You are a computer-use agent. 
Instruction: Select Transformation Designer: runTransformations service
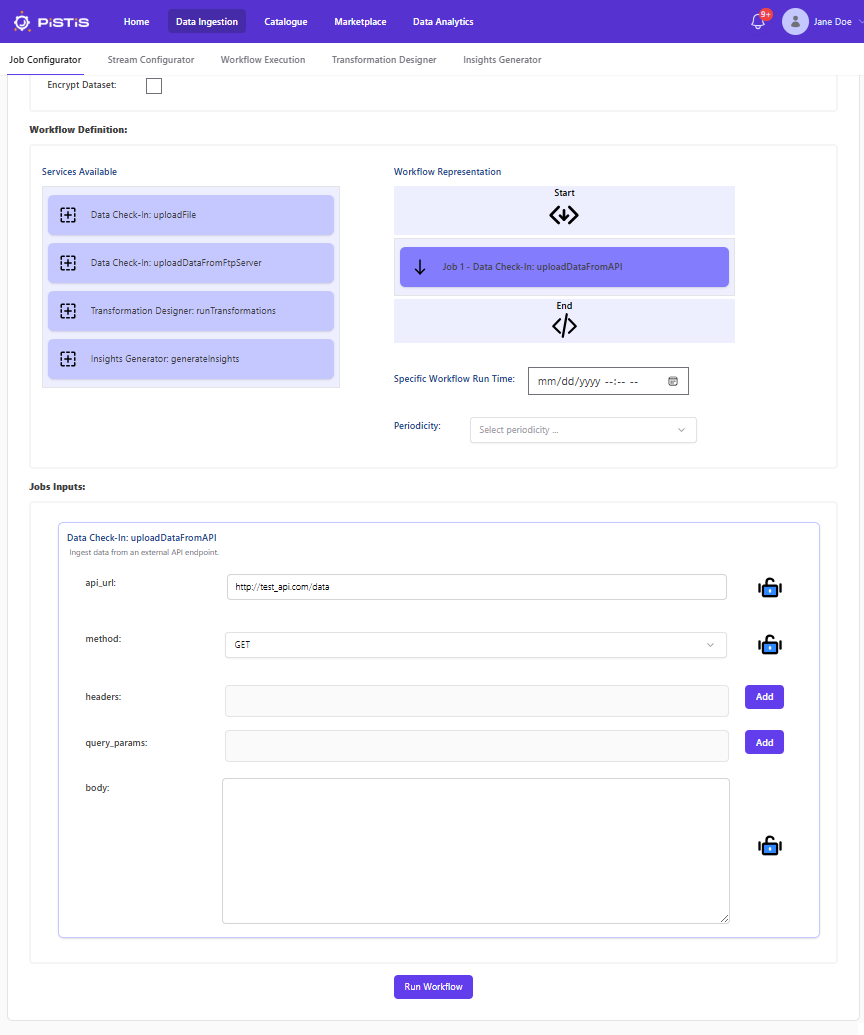(x=191, y=311)
